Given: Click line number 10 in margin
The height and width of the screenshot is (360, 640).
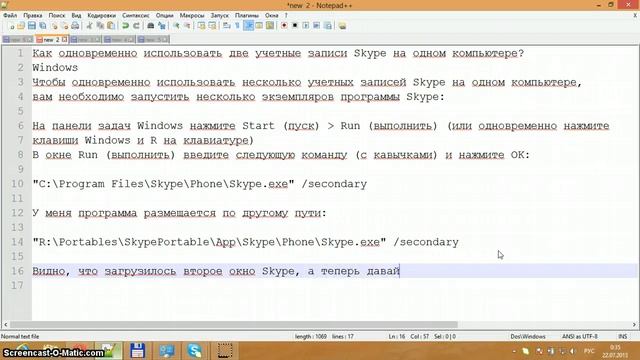Looking at the screenshot, I should (18, 184).
